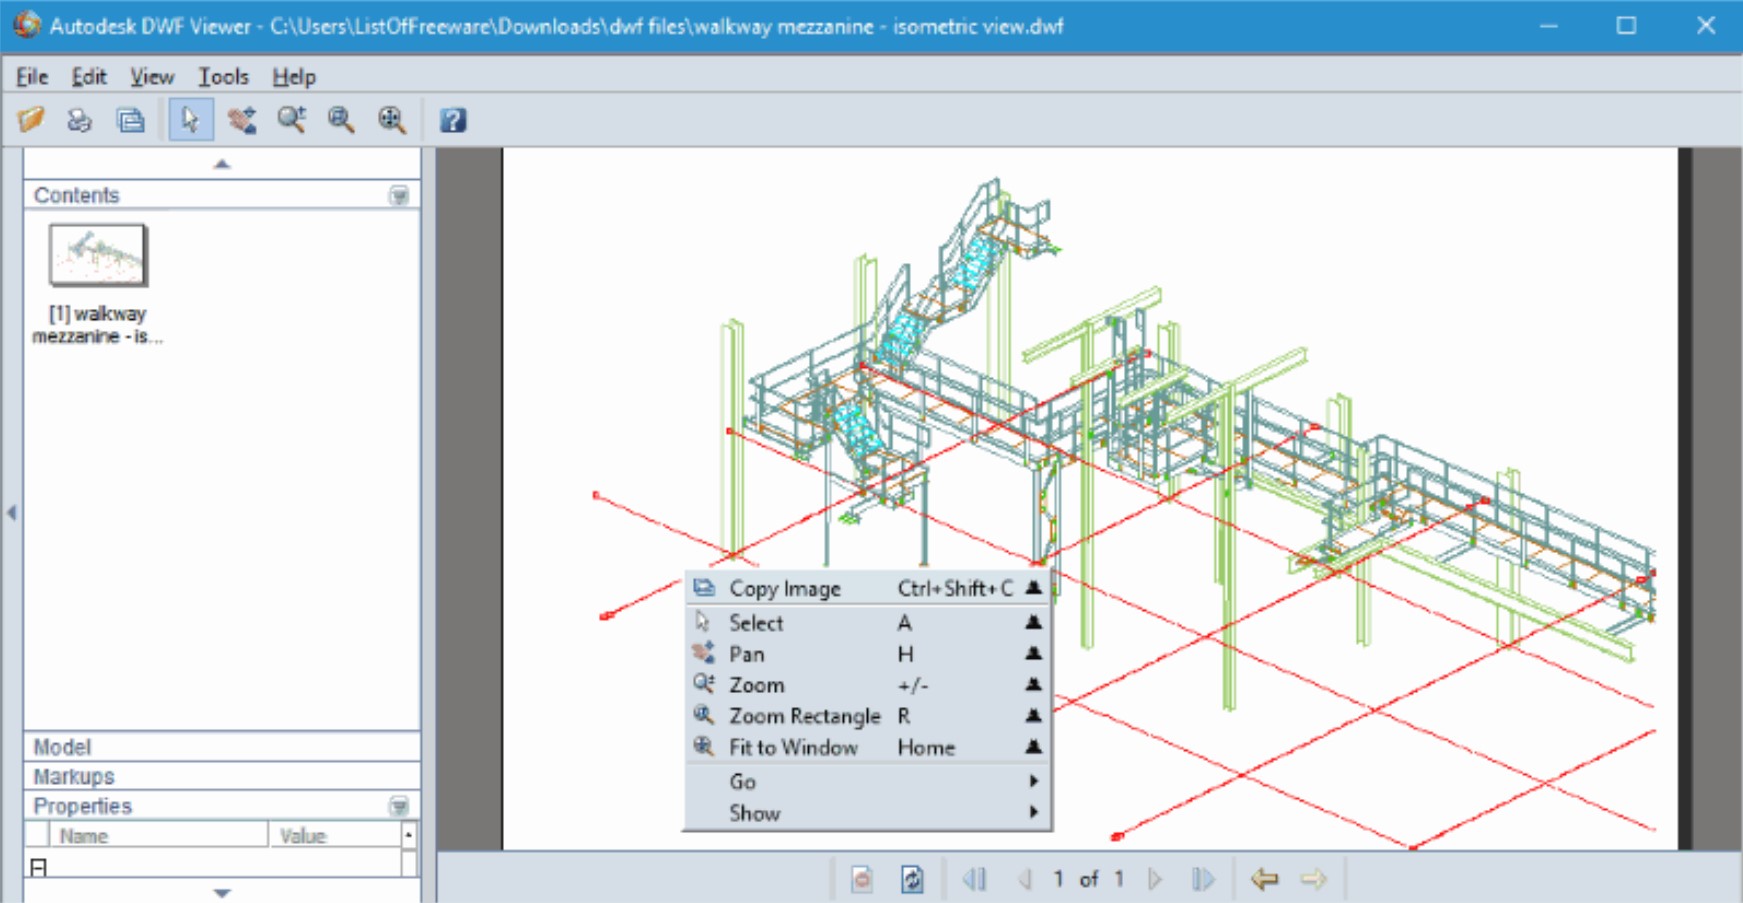Click the yellow Next View forward arrow

tap(1313, 879)
